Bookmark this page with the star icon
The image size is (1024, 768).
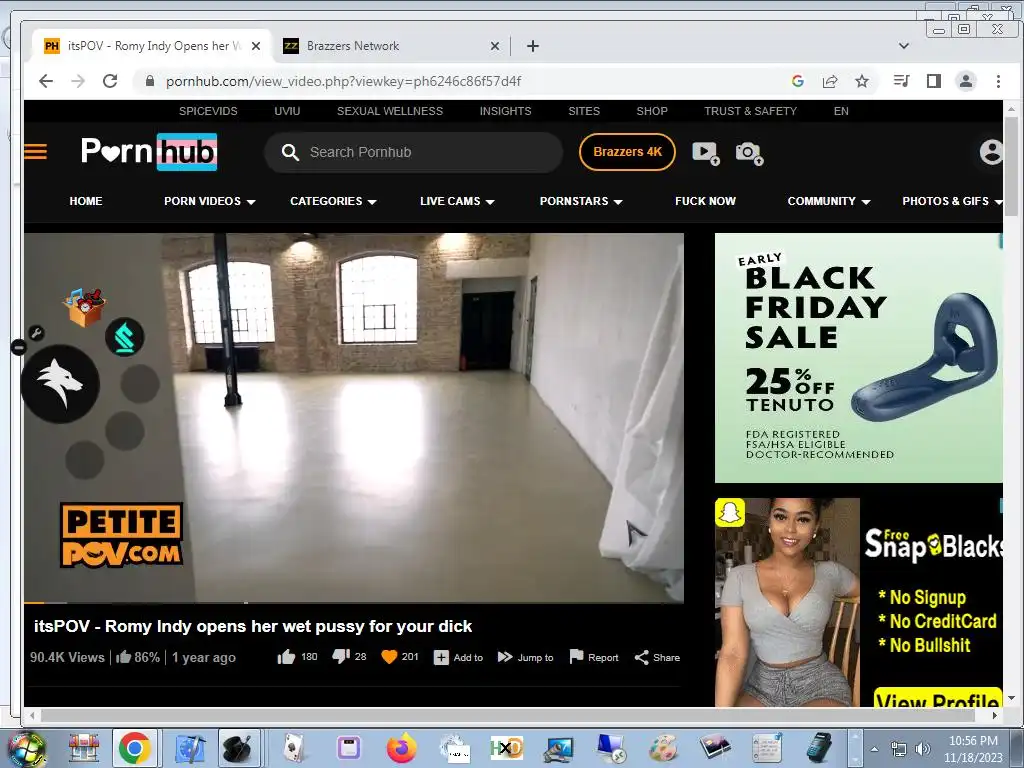click(x=862, y=81)
